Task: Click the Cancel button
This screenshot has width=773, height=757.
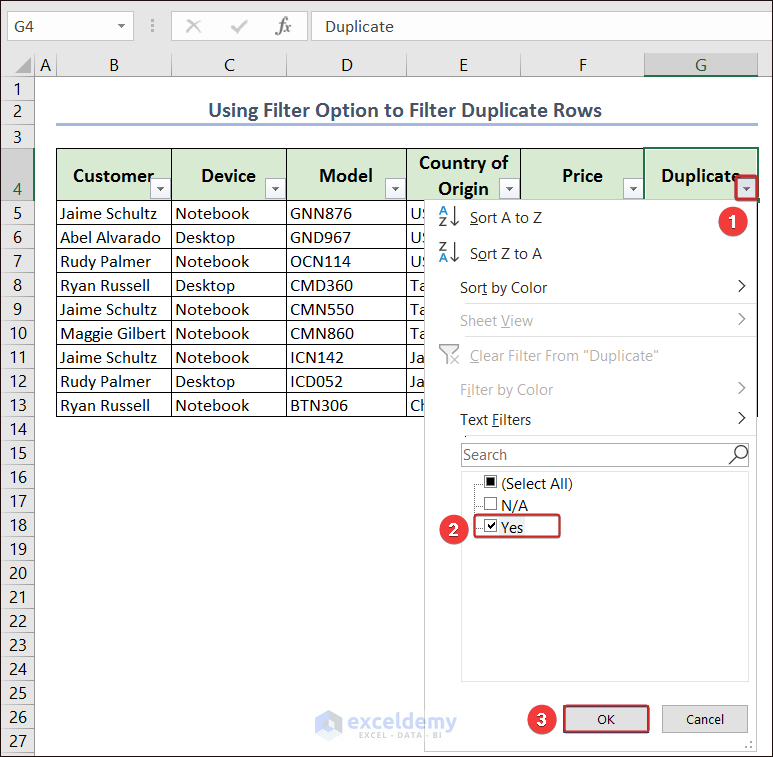Action: pyautogui.click(x=704, y=719)
